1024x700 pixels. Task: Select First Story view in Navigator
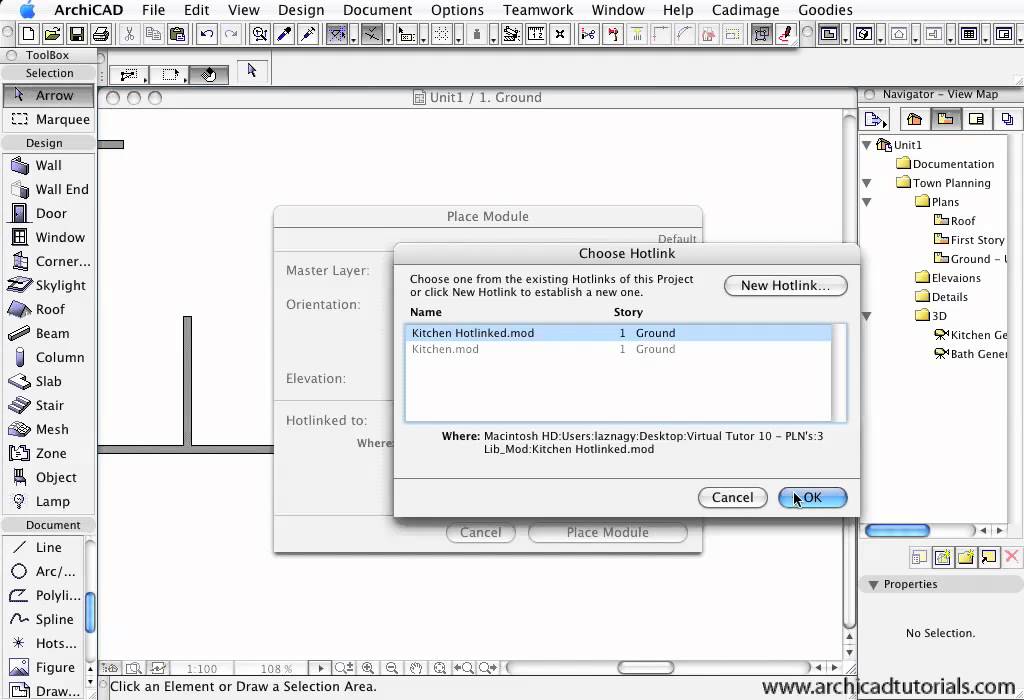click(969, 240)
